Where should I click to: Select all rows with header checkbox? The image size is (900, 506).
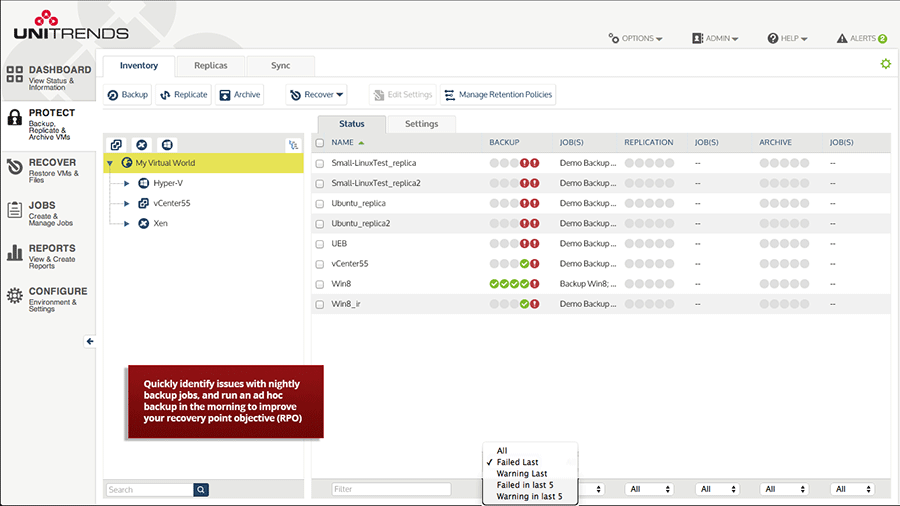tap(320, 143)
